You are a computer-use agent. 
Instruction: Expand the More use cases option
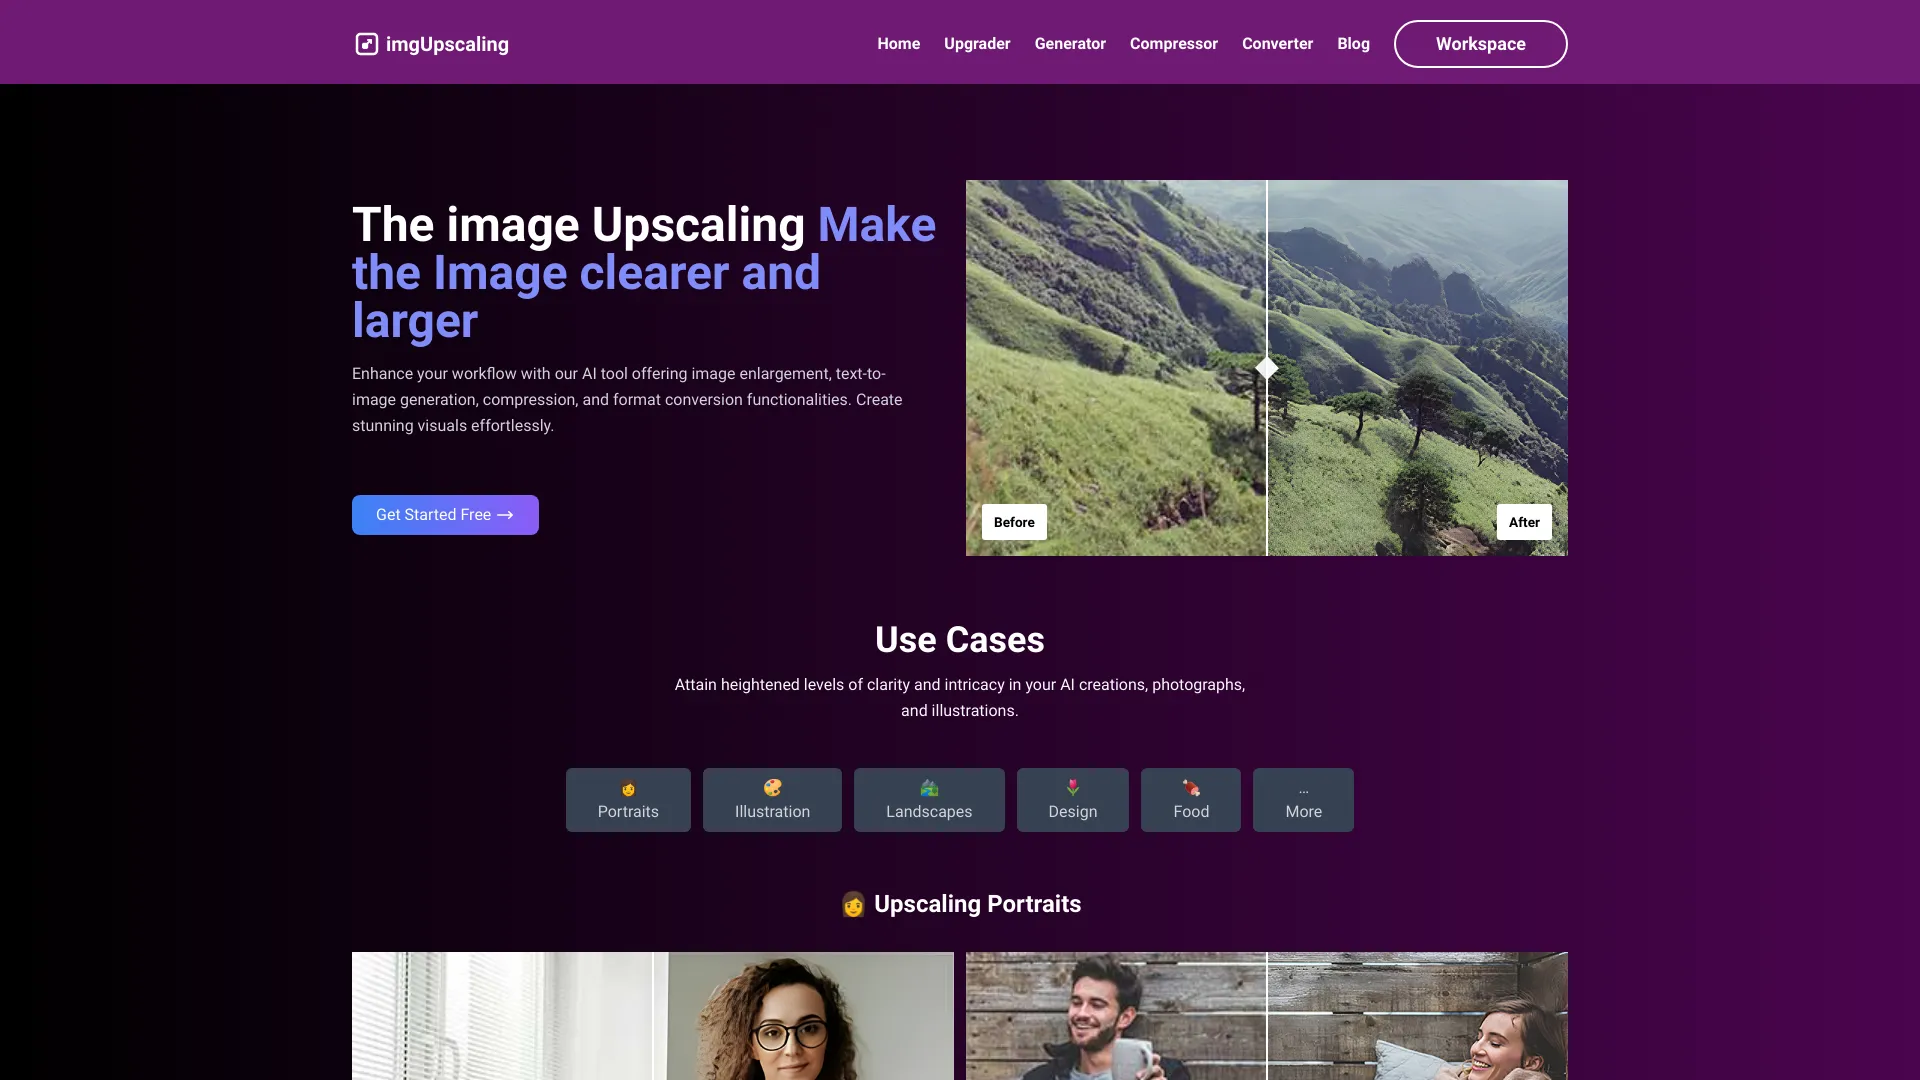click(x=1303, y=799)
